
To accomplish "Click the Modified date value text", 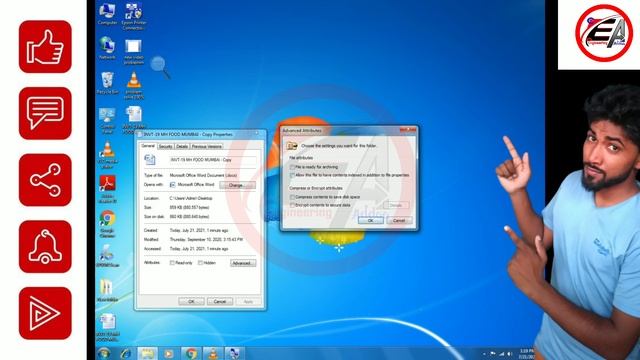I will 206,240.
